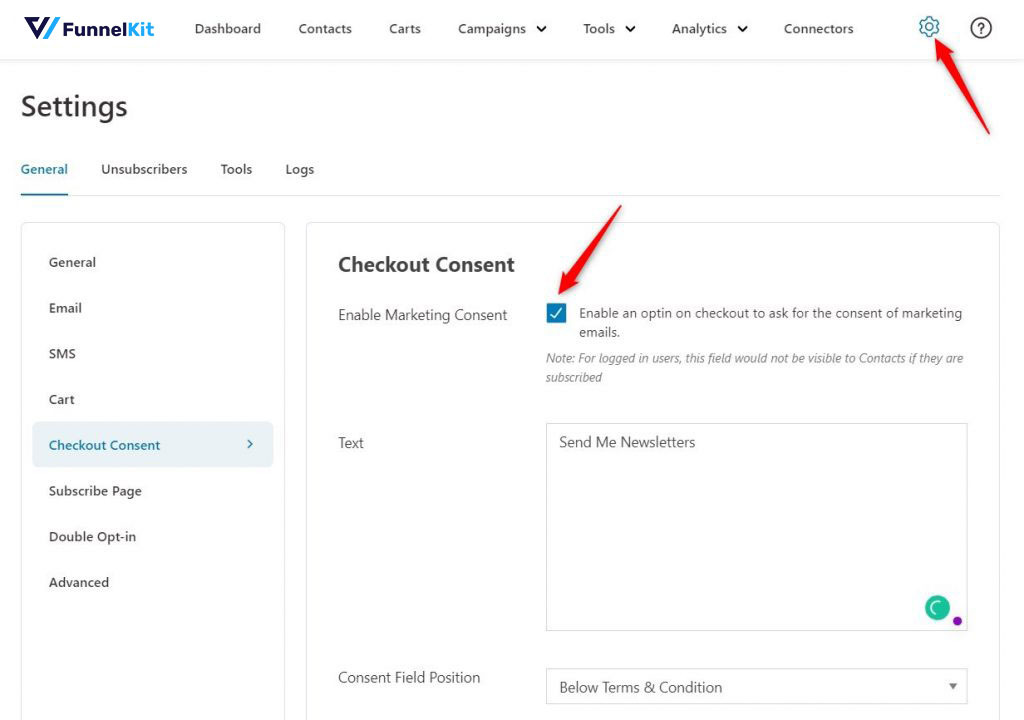Select Checkout Consent in the sidebar
Image resolution: width=1024 pixels, height=720 pixels.
click(152, 444)
